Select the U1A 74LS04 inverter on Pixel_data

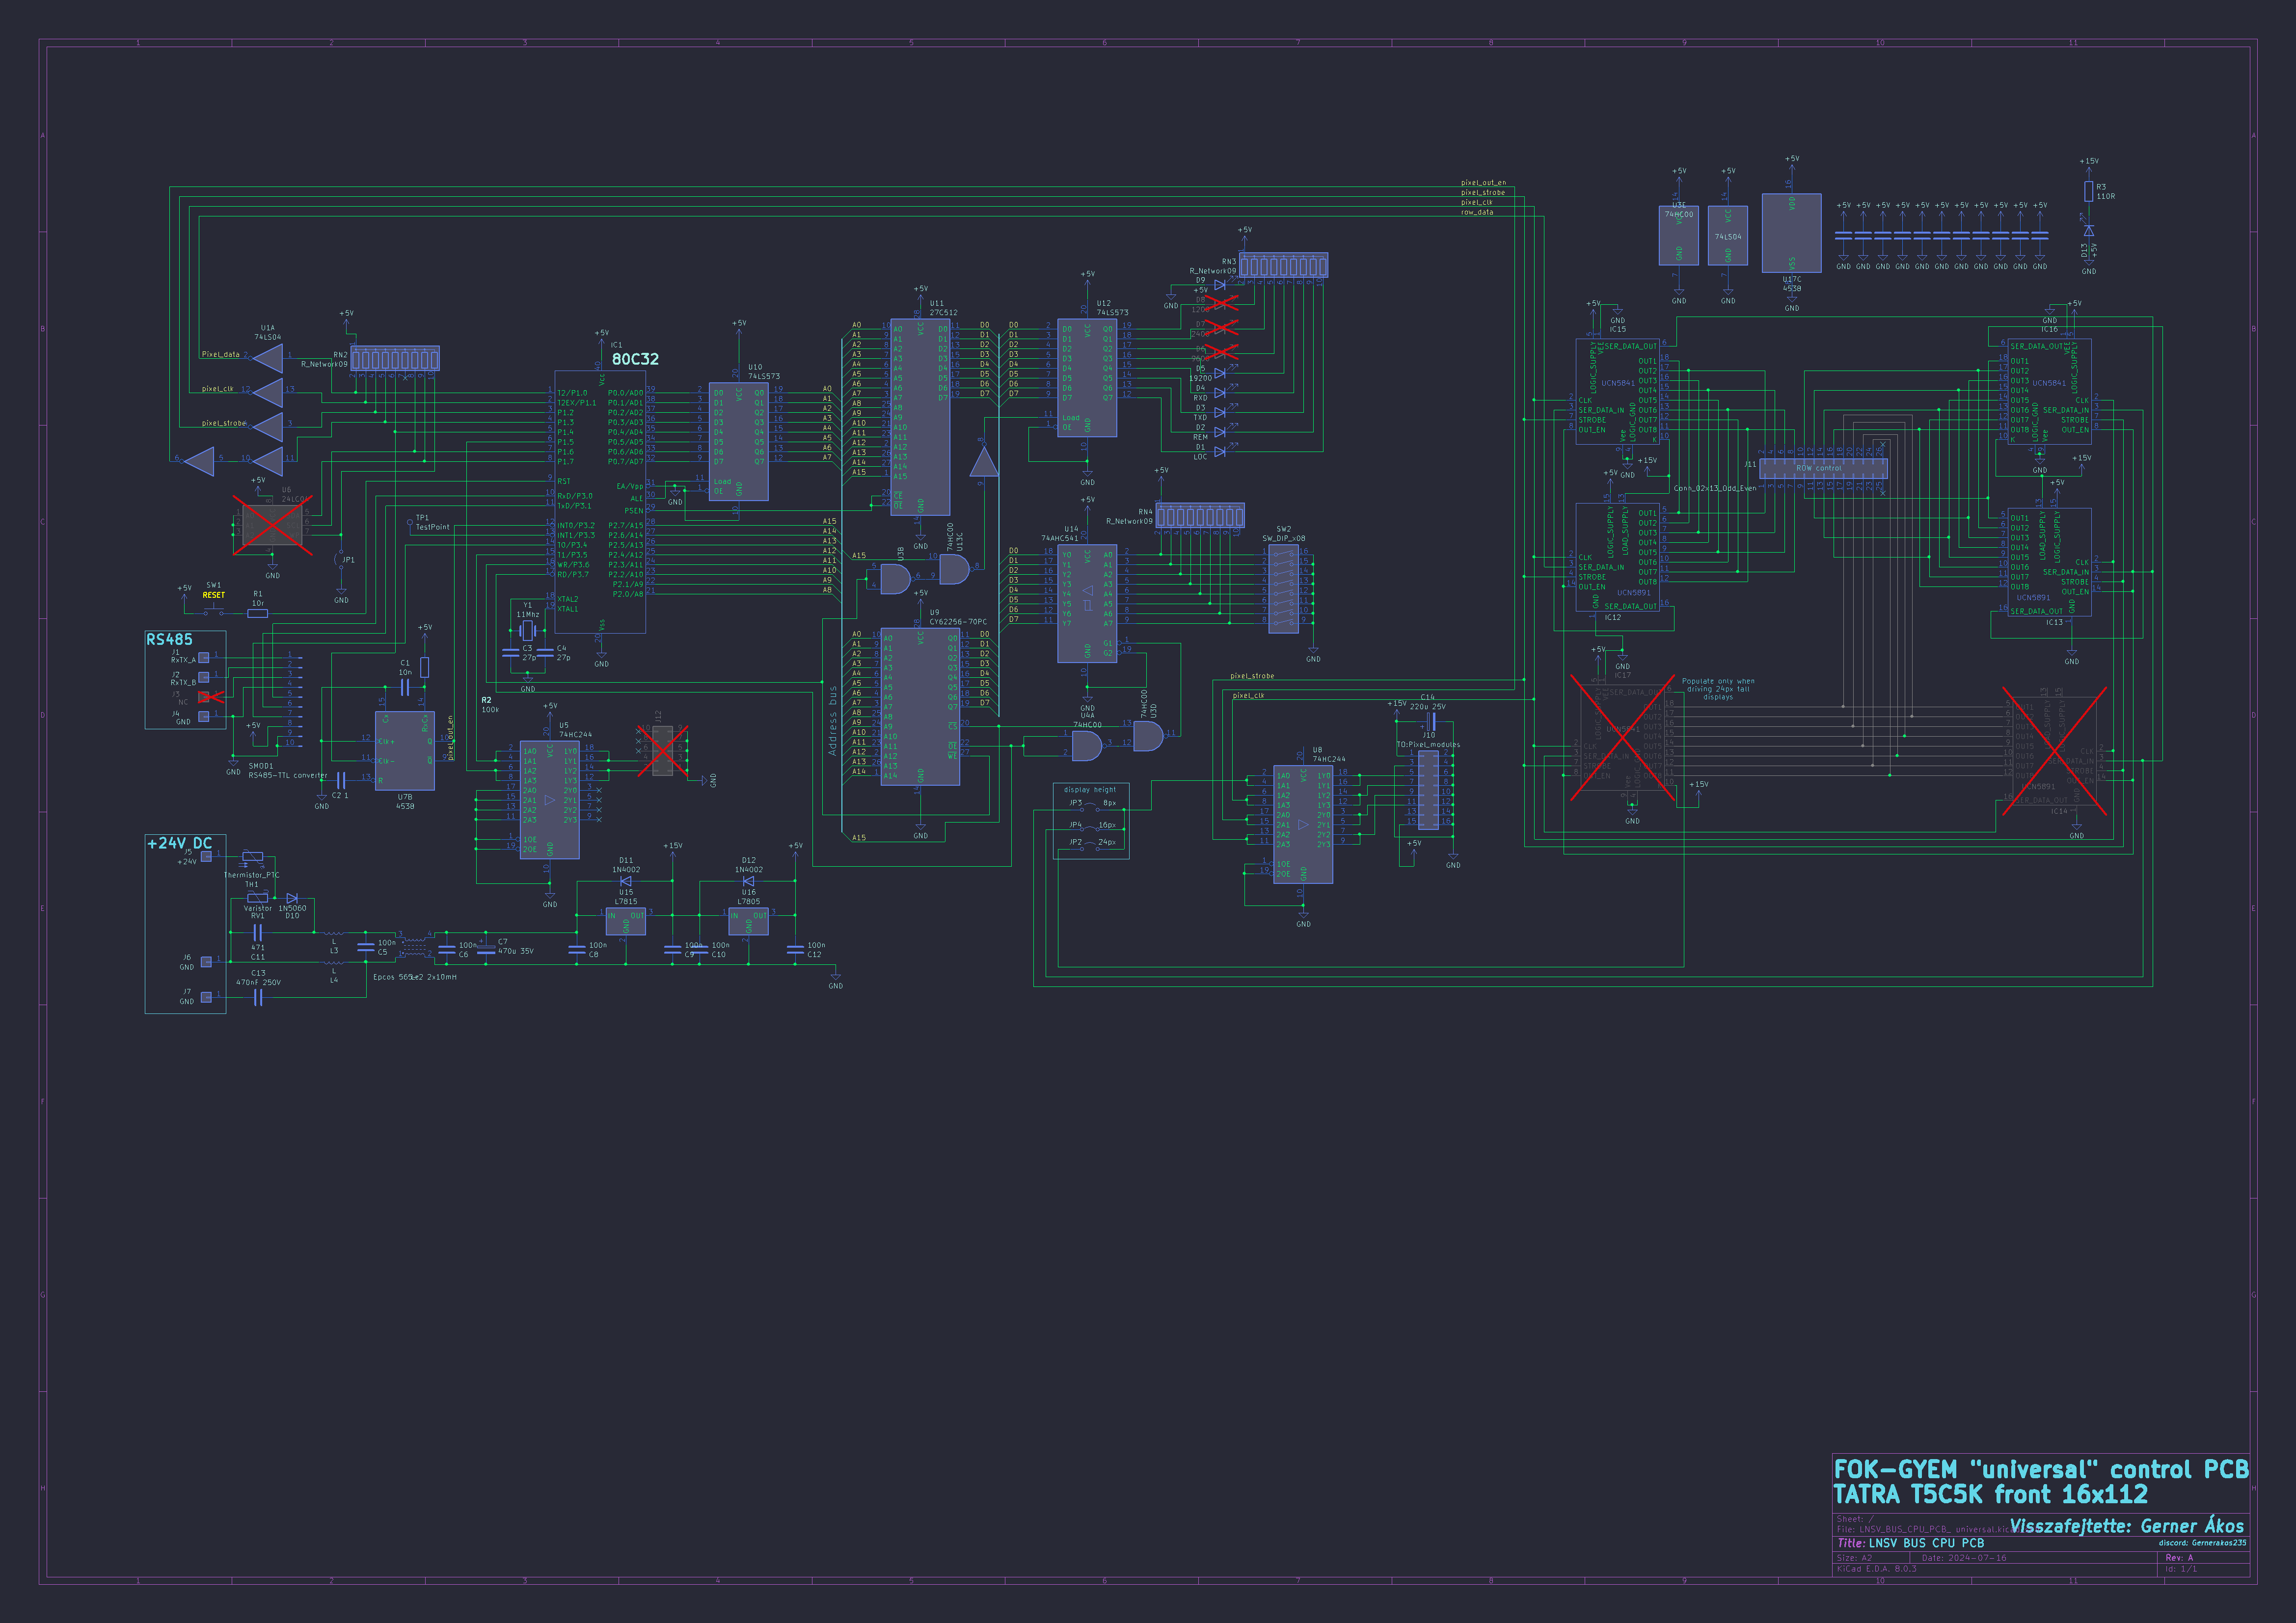coord(268,358)
